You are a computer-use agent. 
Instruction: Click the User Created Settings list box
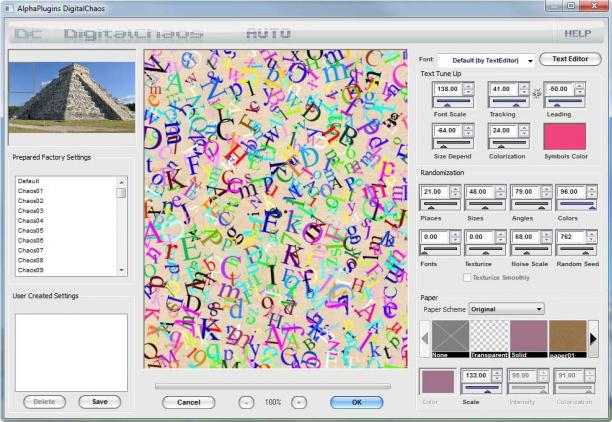tap(71, 353)
